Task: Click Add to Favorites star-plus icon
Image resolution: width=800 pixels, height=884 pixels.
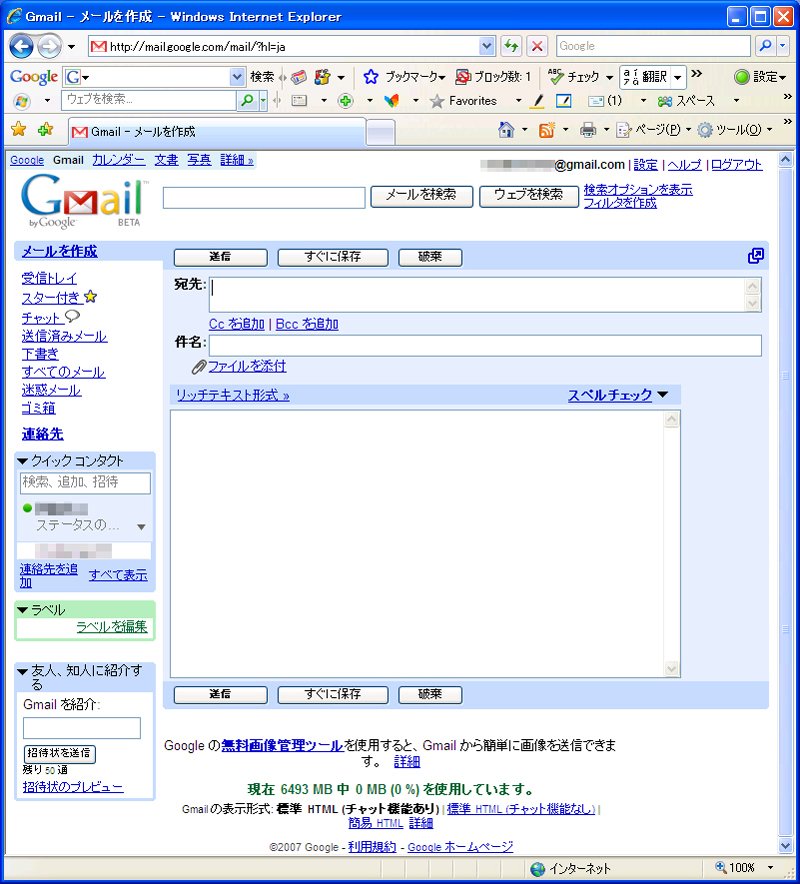Action: tap(46, 130)
